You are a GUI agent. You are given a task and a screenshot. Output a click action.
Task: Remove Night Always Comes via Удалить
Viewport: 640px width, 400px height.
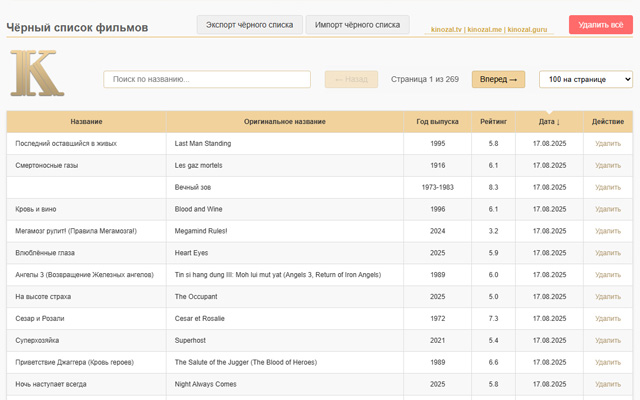coord(608,384)
